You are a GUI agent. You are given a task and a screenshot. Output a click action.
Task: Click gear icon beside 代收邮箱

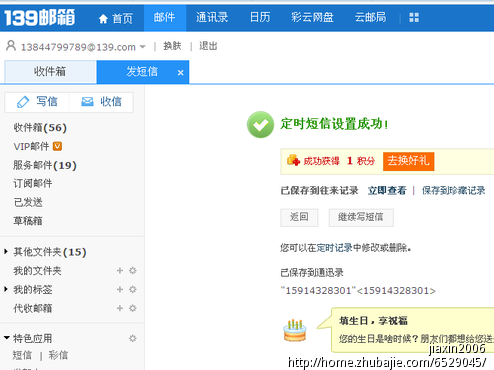coord(133,308)
